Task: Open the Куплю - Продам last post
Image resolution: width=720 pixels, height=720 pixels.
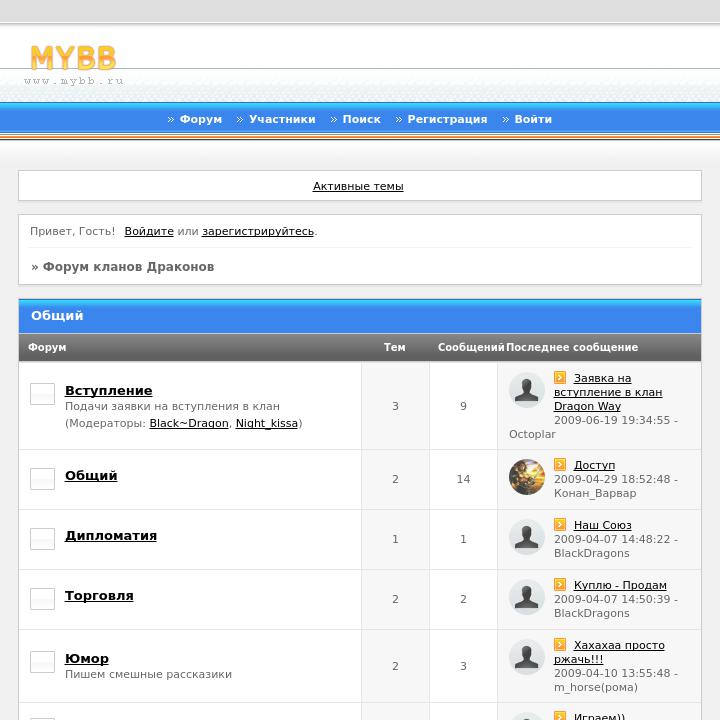Action: [x=620, y=585]
